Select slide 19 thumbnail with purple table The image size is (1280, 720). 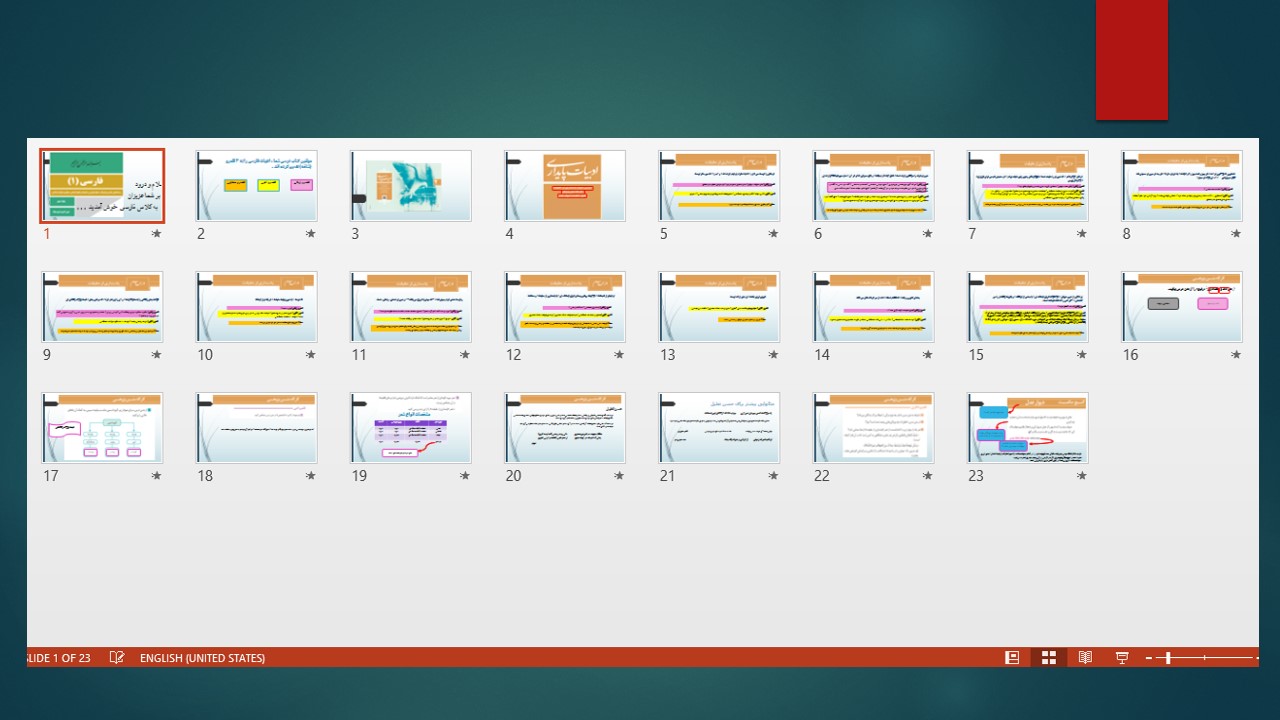pos(411,428)
